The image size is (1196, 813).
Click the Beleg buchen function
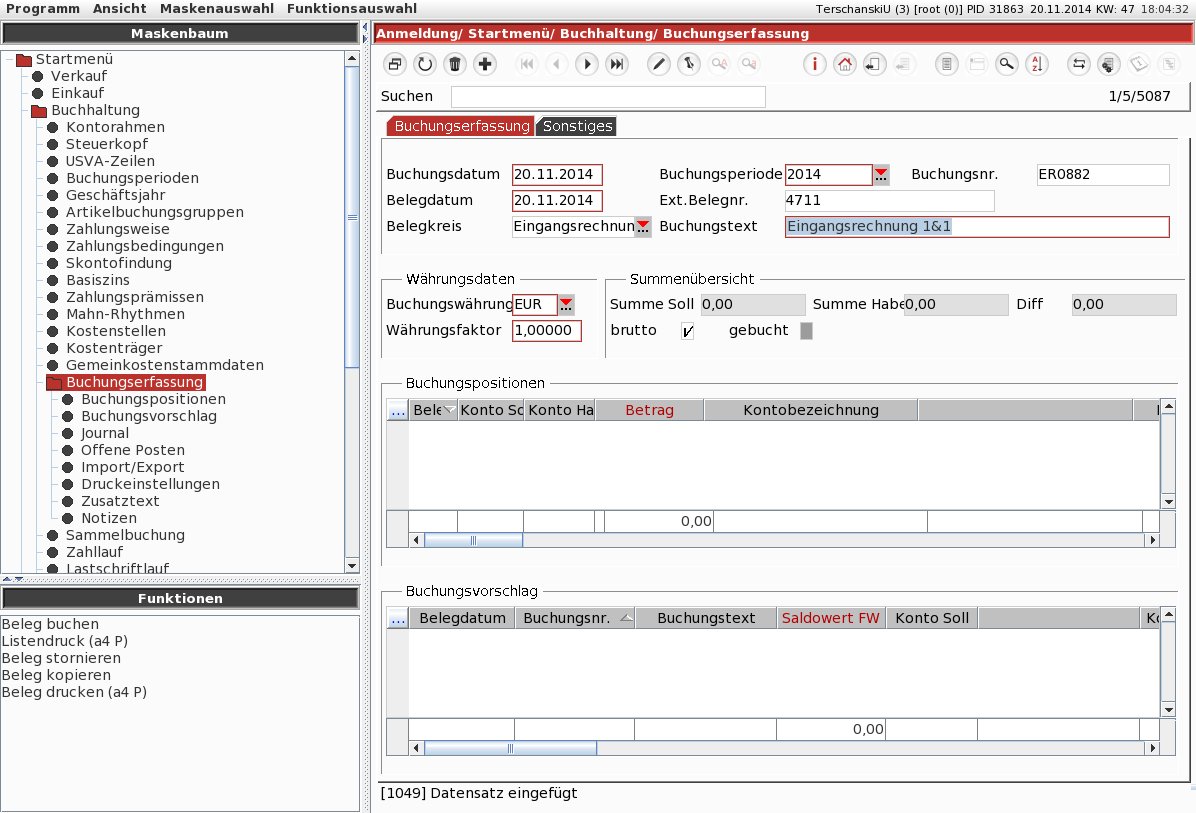pyautogui.click(x=50, y=624)
